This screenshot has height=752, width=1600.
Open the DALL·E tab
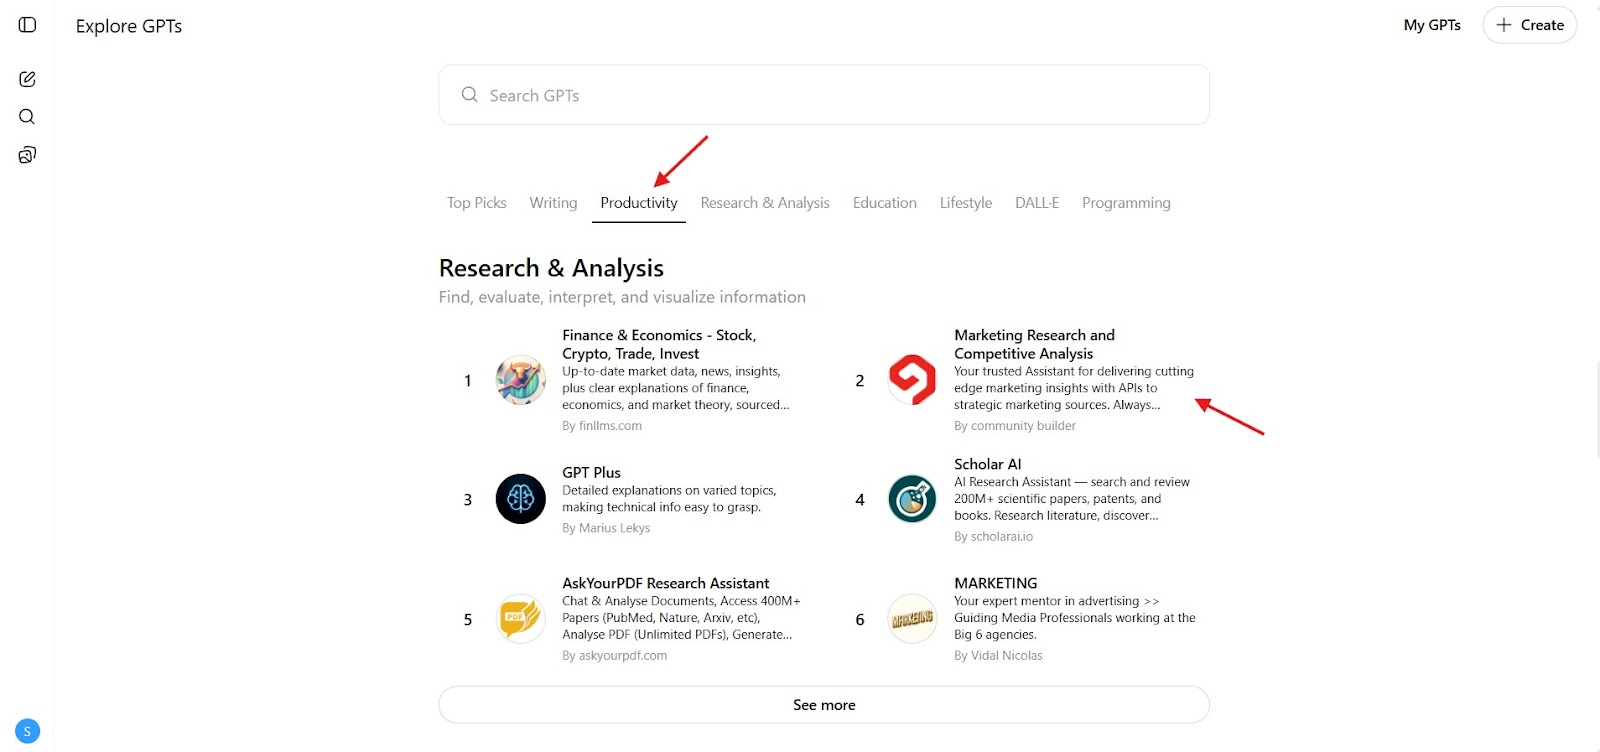tap(1037, 203)
